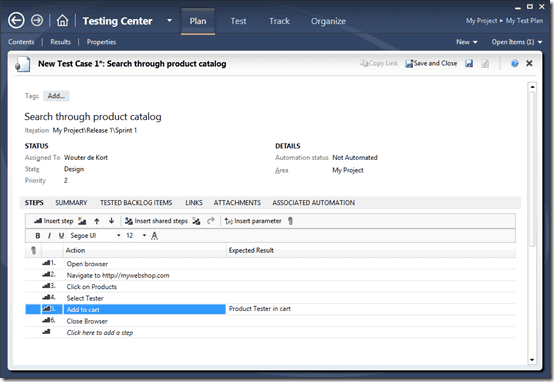Click step icon in the add-step row
Viewport: 554px width, 382px height.
click(46, 332)
